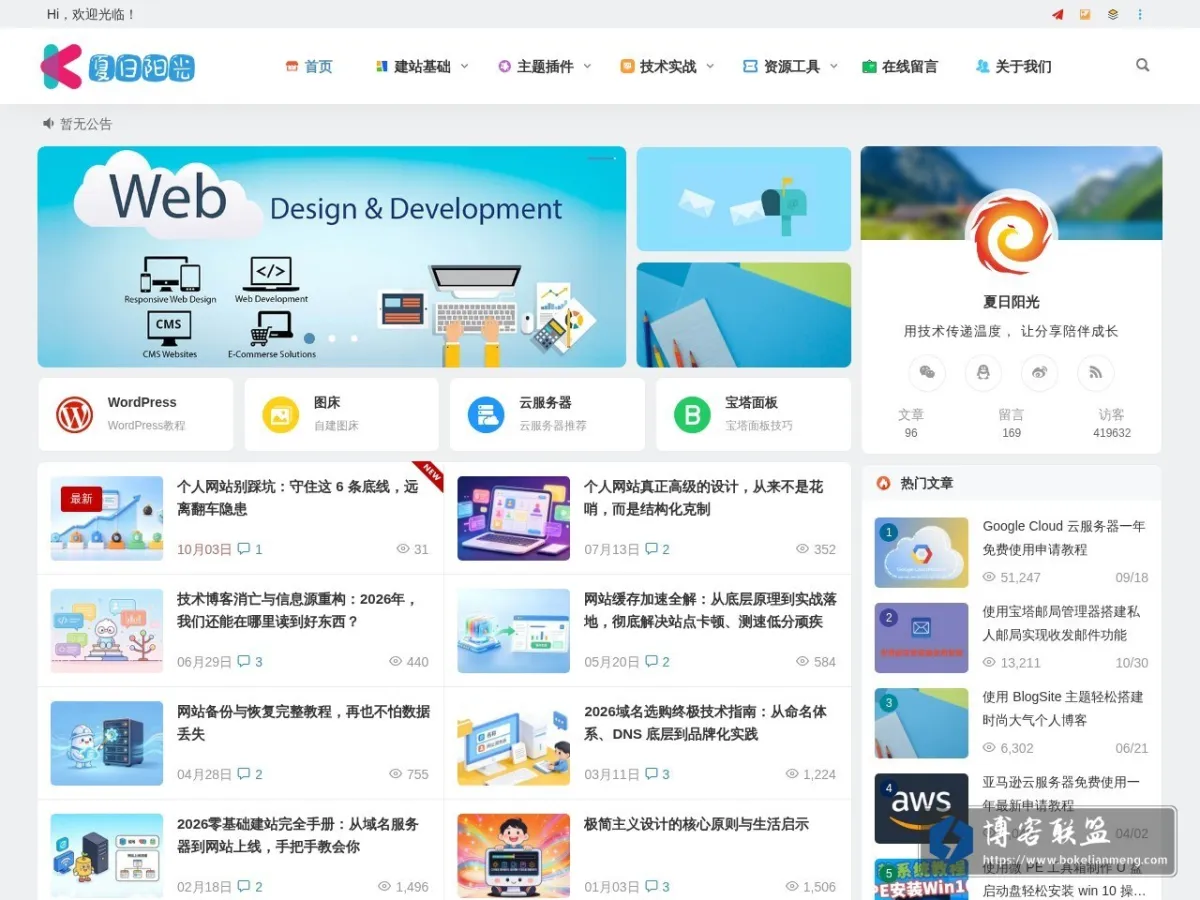Open article 网站缓存加速全解
Screen dimensions: 1200x900
[710, 610]
